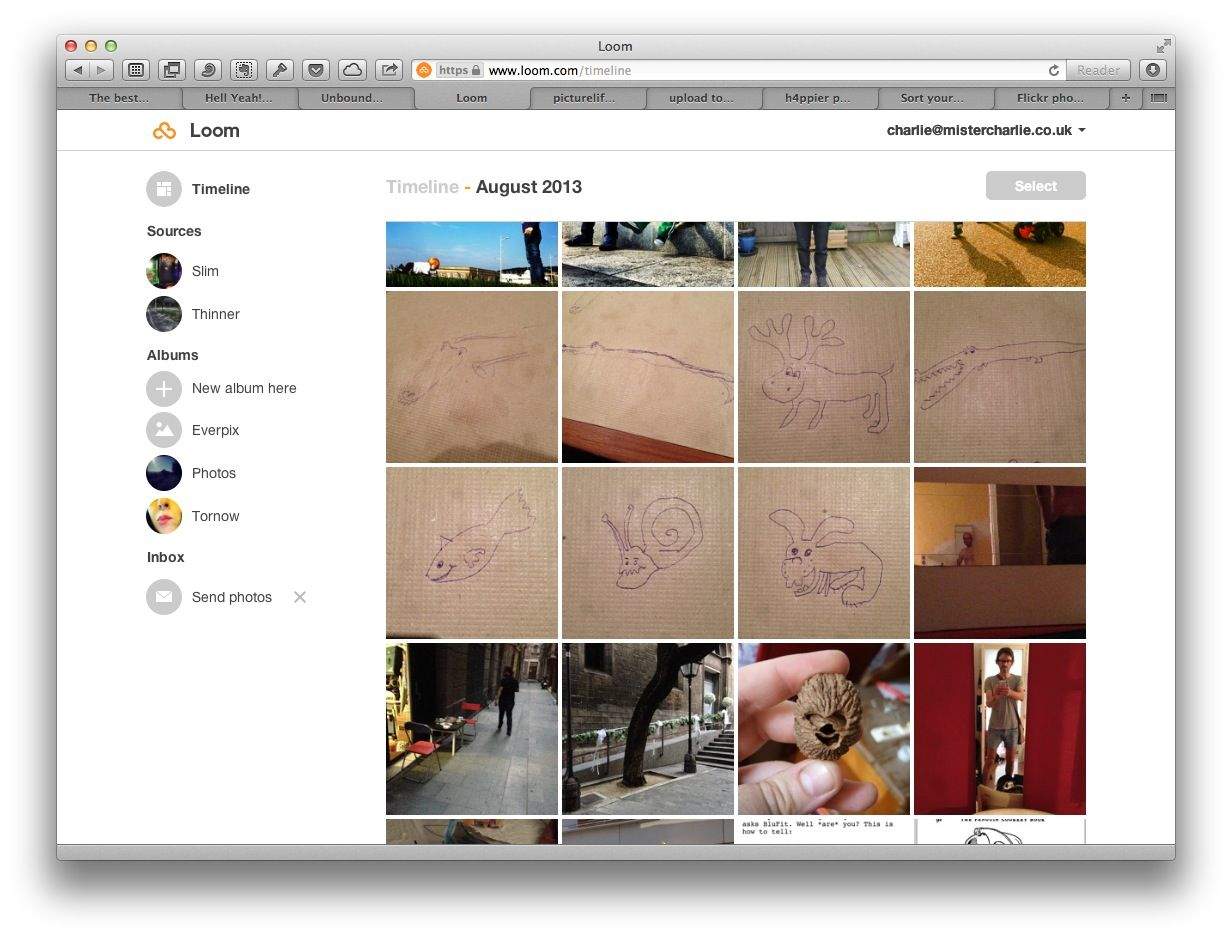The height and width of the screenshot is (939, 1232).
Task: Show Safari downloads via arrow icon
Action: tap(1153, 70)
